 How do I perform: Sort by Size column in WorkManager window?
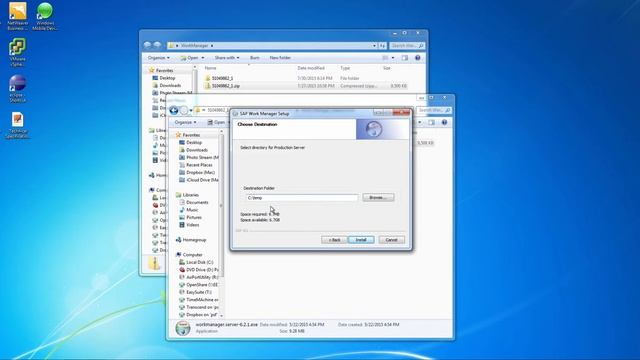pos(387,68)
